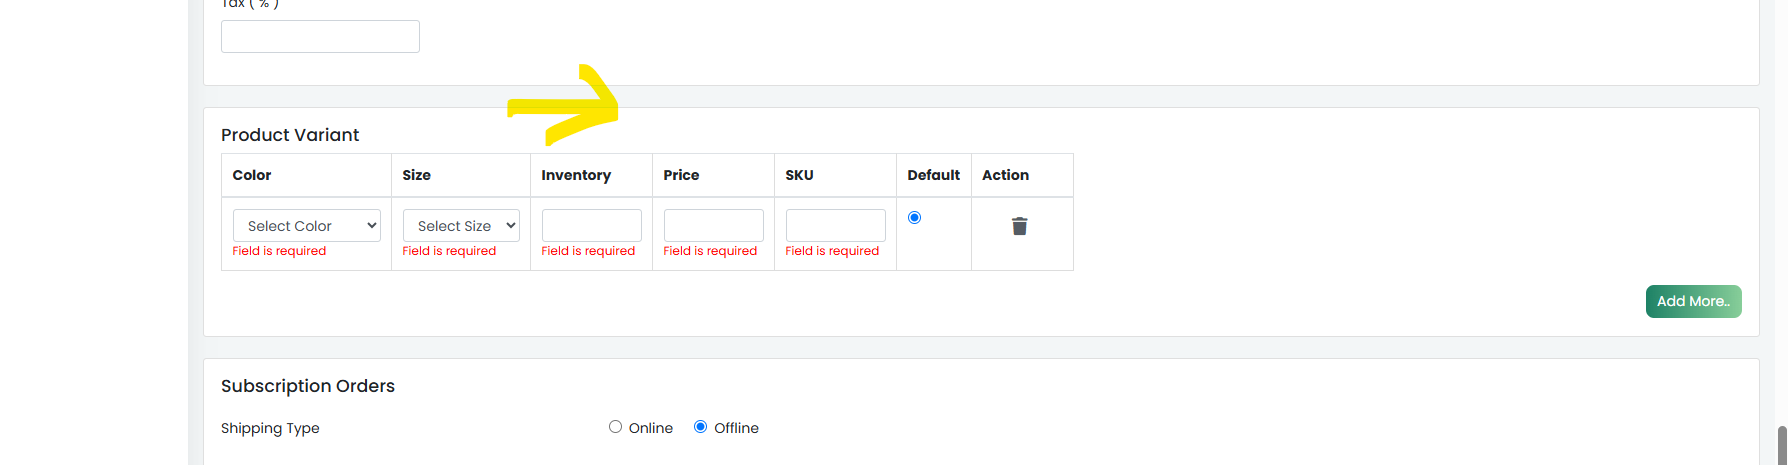
Task: Click the Inventory column header
Action: (x=576, y=175)
